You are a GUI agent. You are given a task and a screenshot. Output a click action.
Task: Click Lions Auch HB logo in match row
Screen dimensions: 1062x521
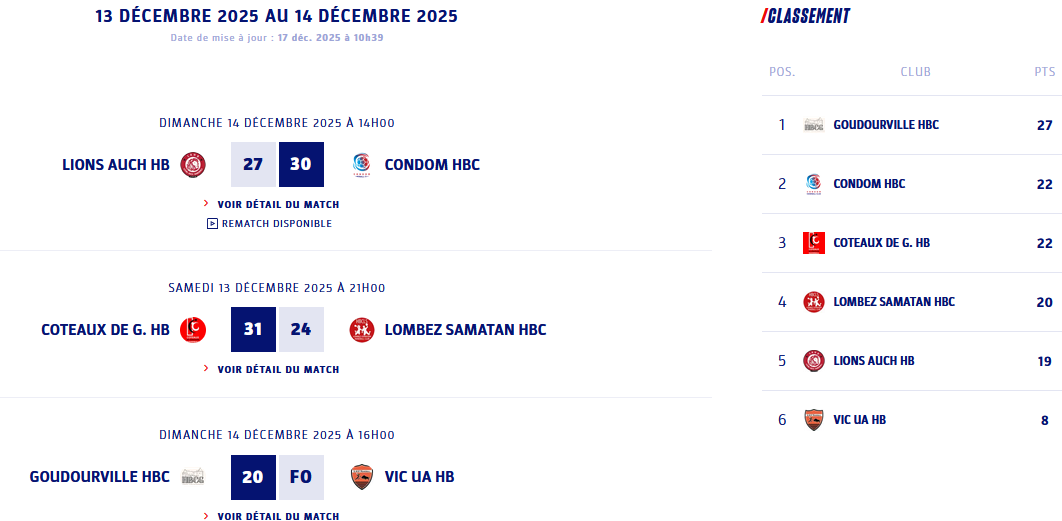pyautogui.click(x=193, y=165)
